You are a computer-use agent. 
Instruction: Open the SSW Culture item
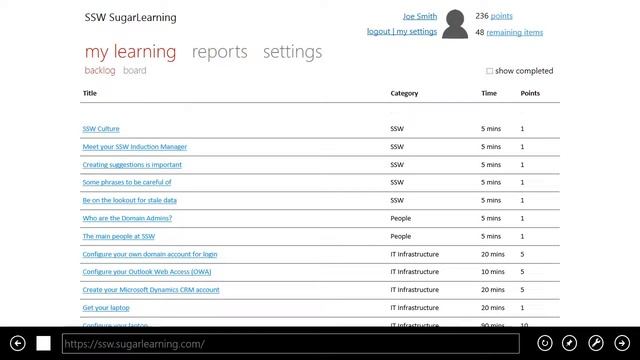pyautogui.click(x=101, y=129)
